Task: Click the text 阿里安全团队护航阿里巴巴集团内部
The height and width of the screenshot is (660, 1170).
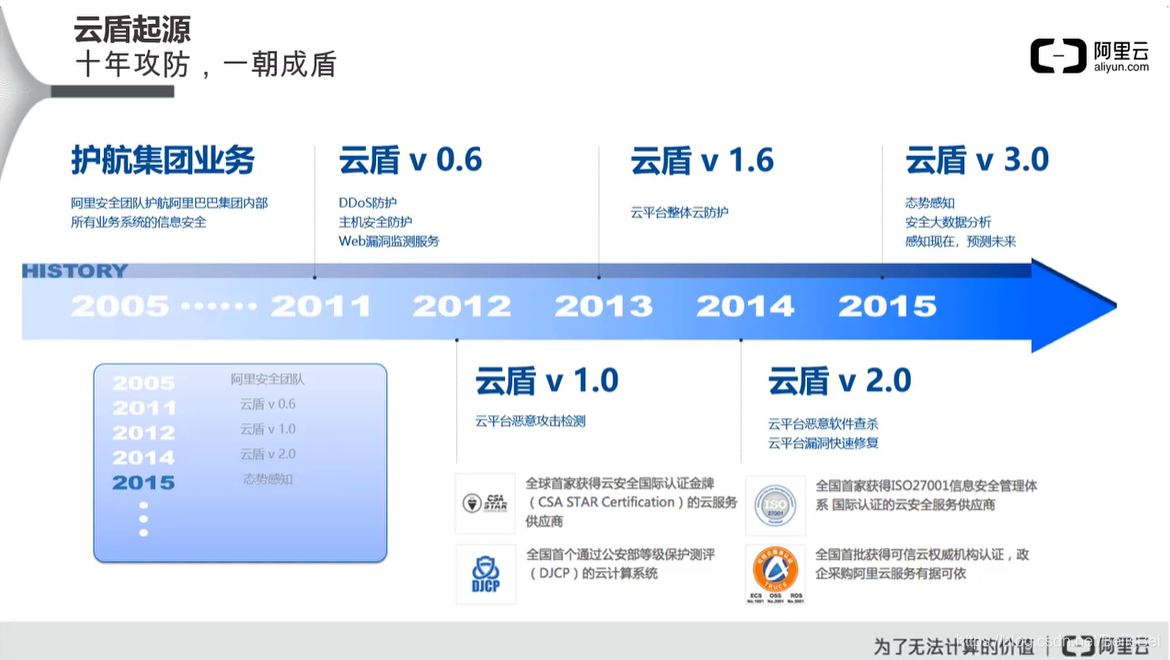Action: coord(169,203)
